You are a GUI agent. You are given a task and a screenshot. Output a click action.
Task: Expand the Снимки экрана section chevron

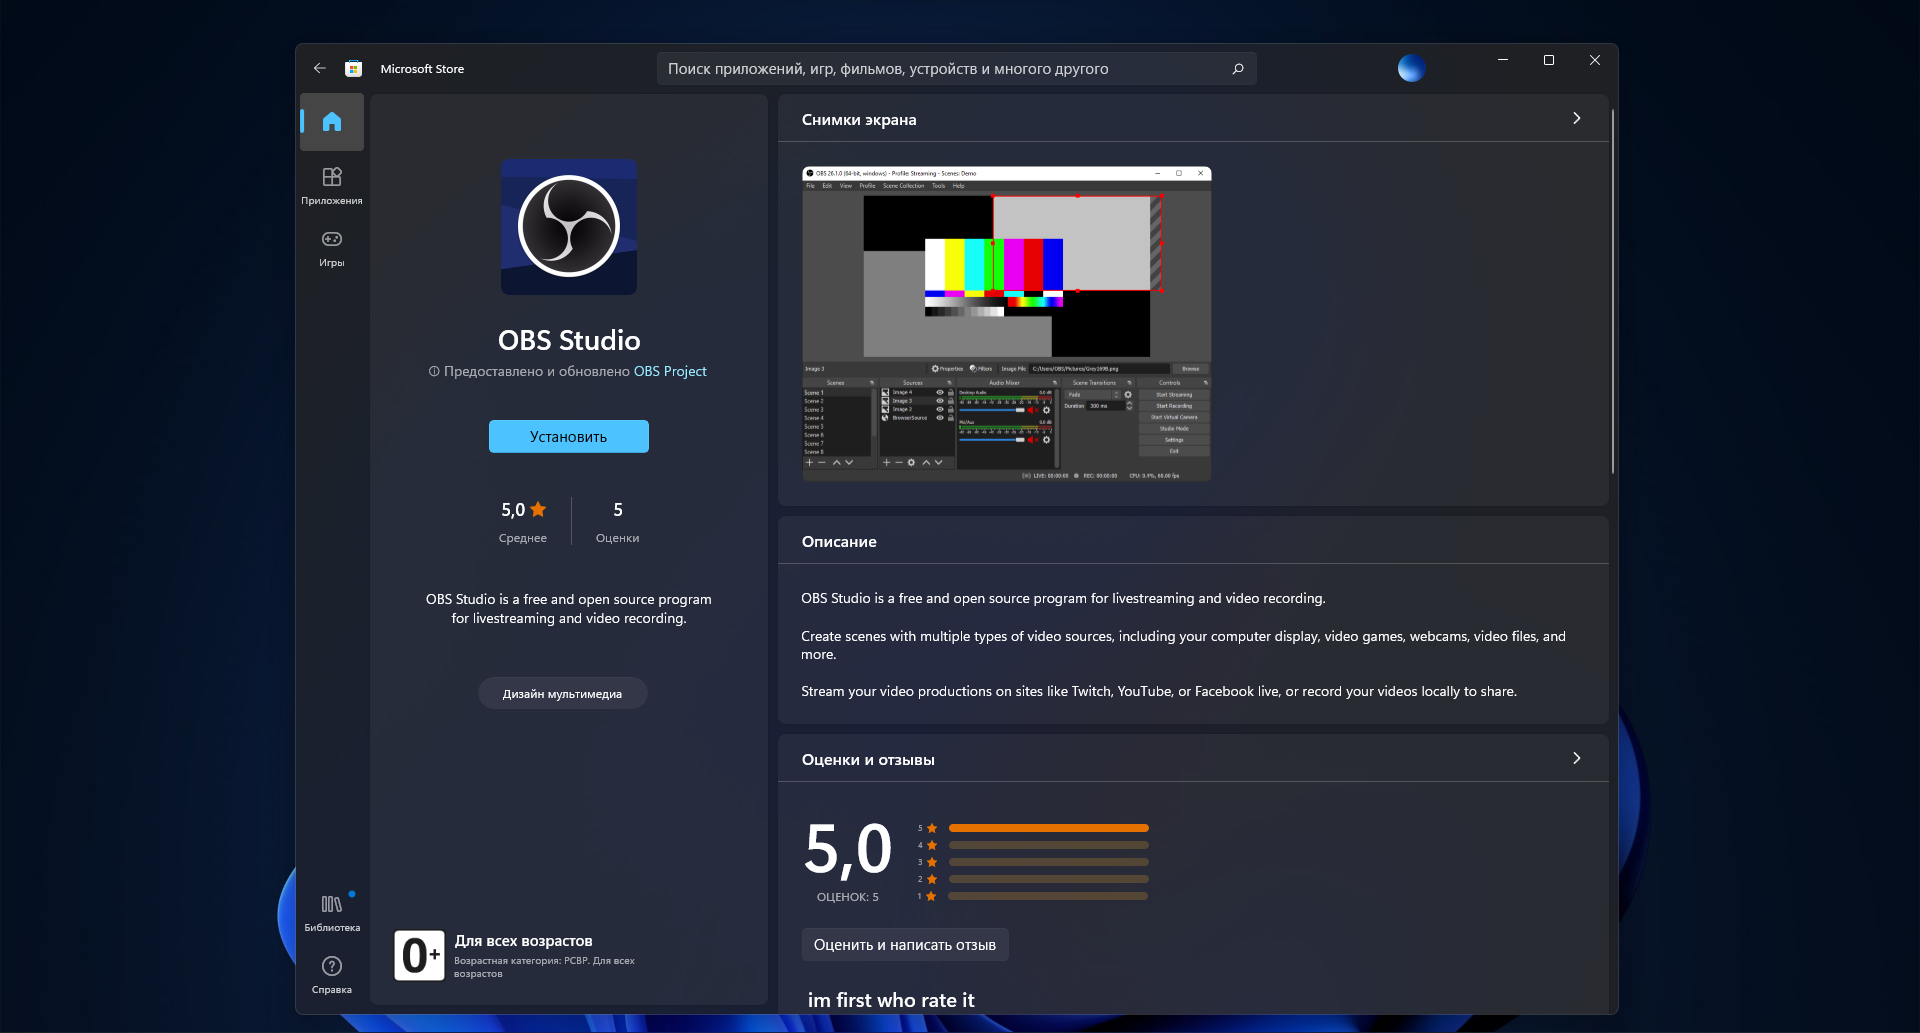1577,118
